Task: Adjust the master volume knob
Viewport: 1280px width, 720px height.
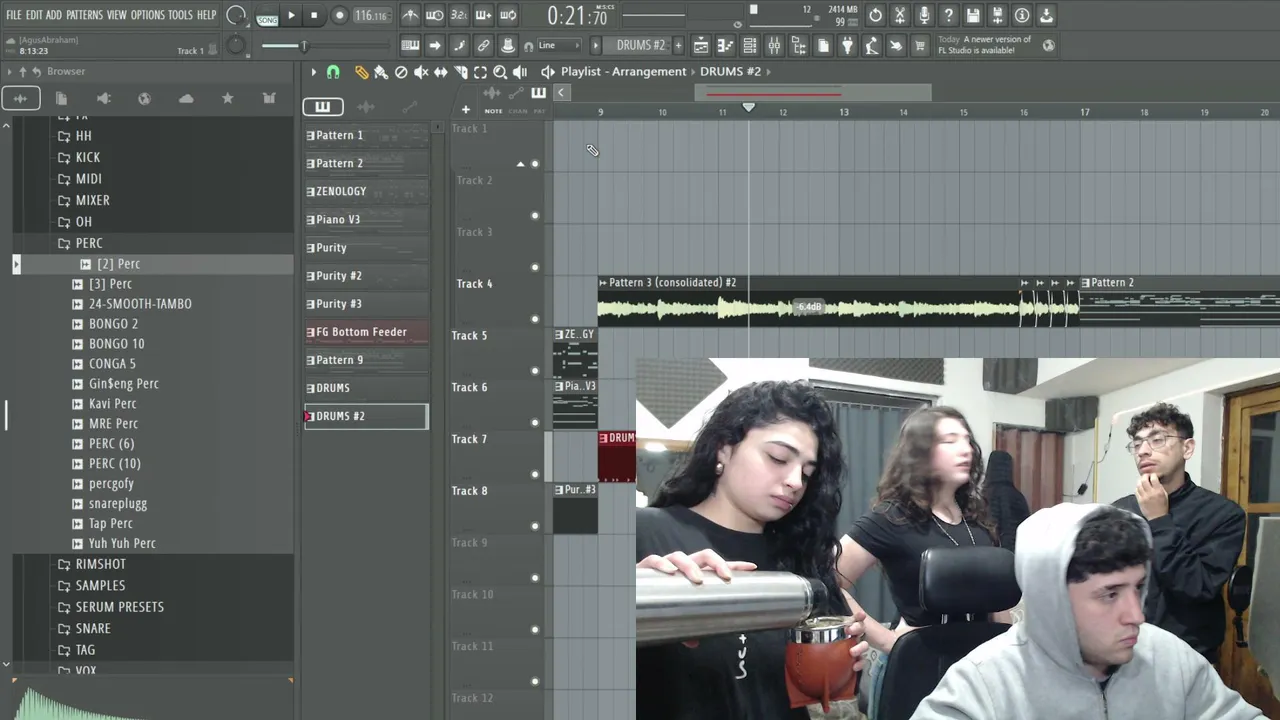Action: (236, 15)
